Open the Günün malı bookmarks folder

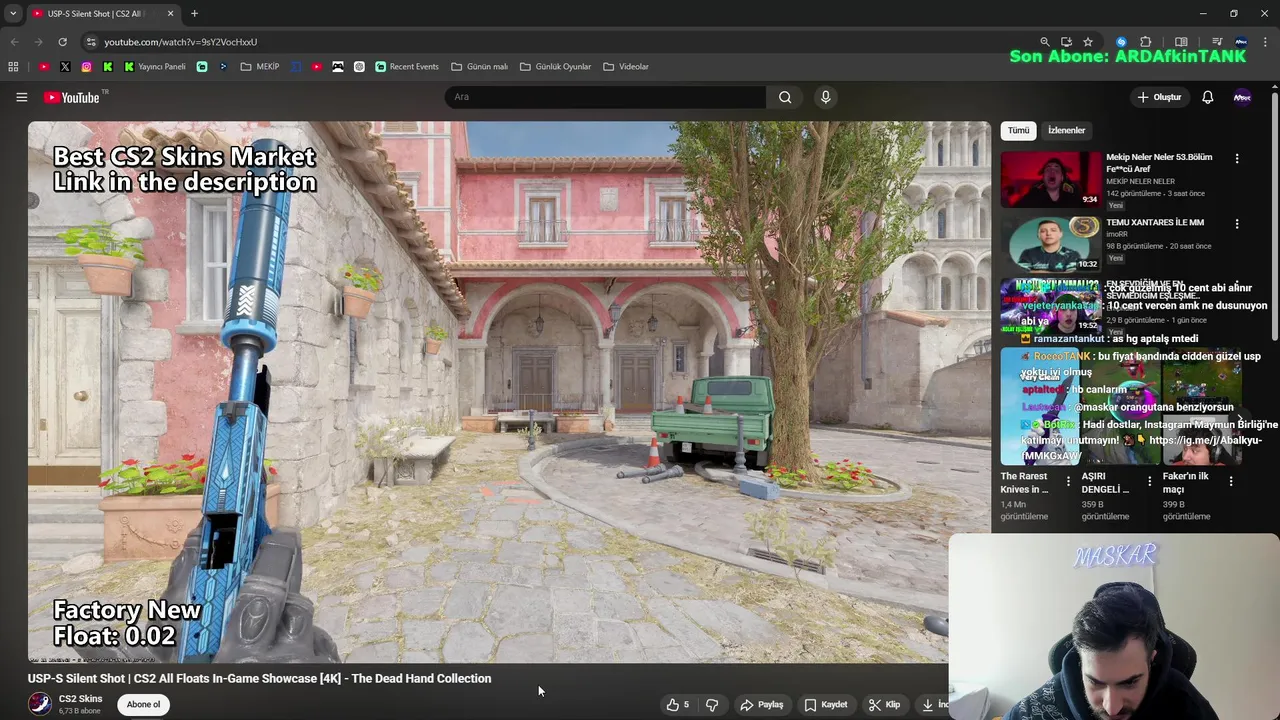click(480, 67)
